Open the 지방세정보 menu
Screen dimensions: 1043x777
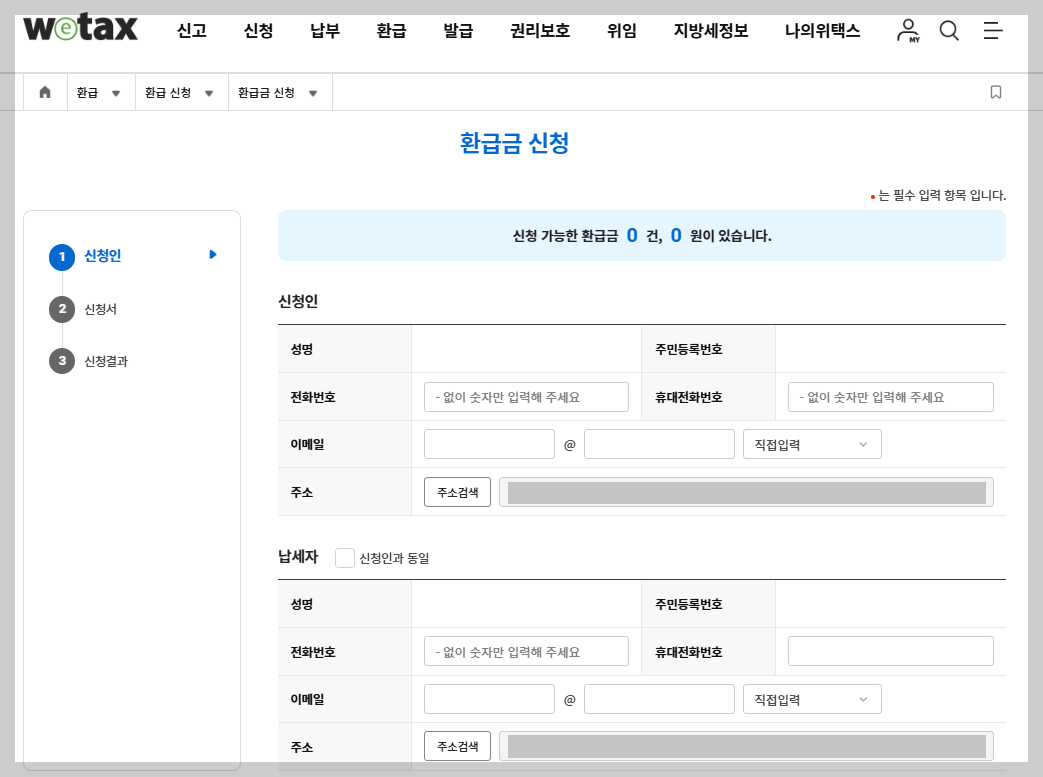pyautogui.click(x=710, y=31)
